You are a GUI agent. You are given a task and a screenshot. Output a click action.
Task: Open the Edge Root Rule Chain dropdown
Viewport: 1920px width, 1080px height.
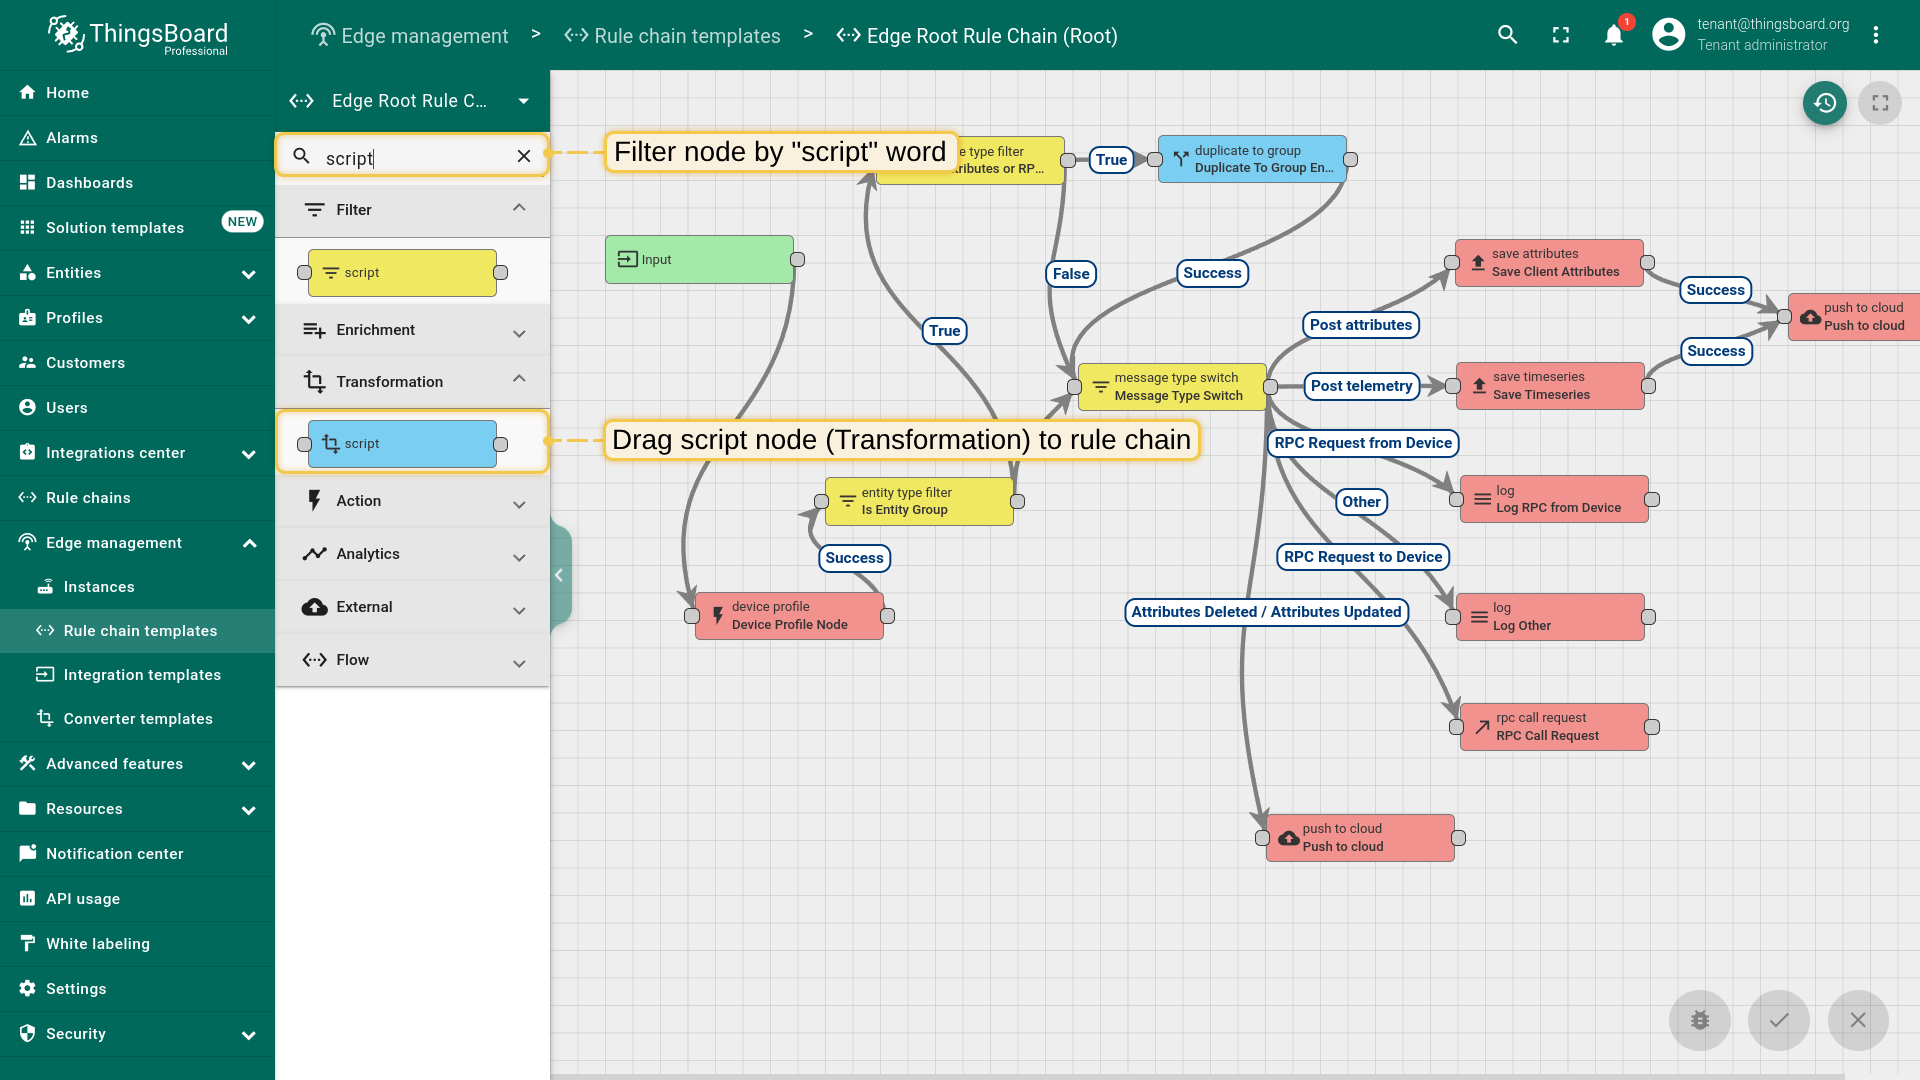(523, 101)
